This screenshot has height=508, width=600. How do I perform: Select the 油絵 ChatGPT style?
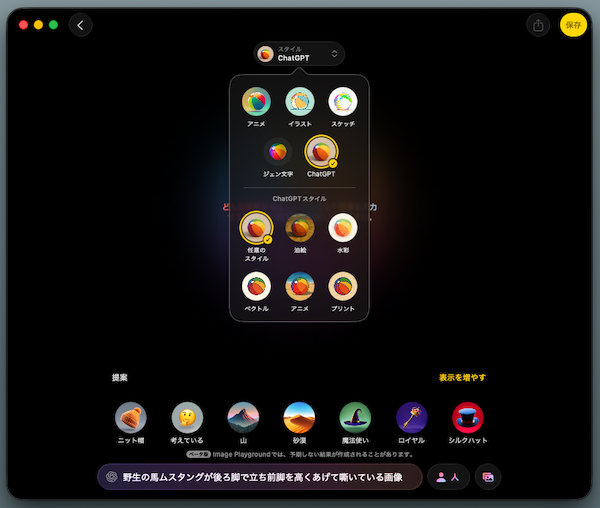tap(300, 228)
